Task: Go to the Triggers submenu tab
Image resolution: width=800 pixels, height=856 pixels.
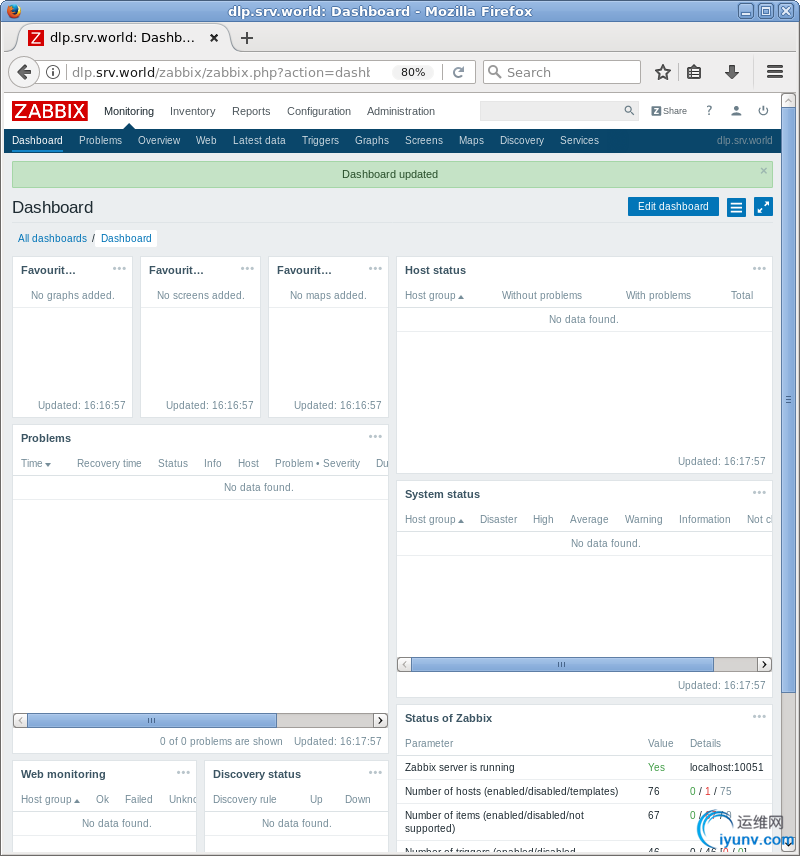Action: click(x=321, y=140)
